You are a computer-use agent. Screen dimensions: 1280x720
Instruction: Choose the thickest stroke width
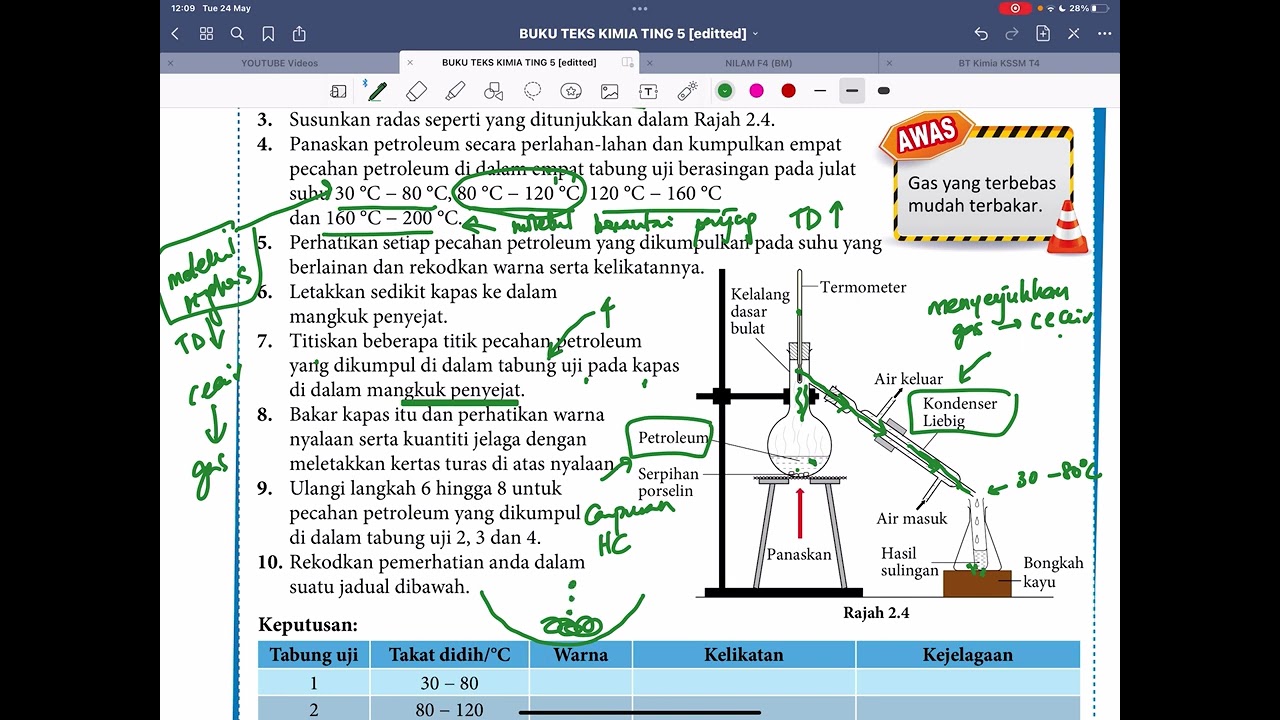pos(884,91)
